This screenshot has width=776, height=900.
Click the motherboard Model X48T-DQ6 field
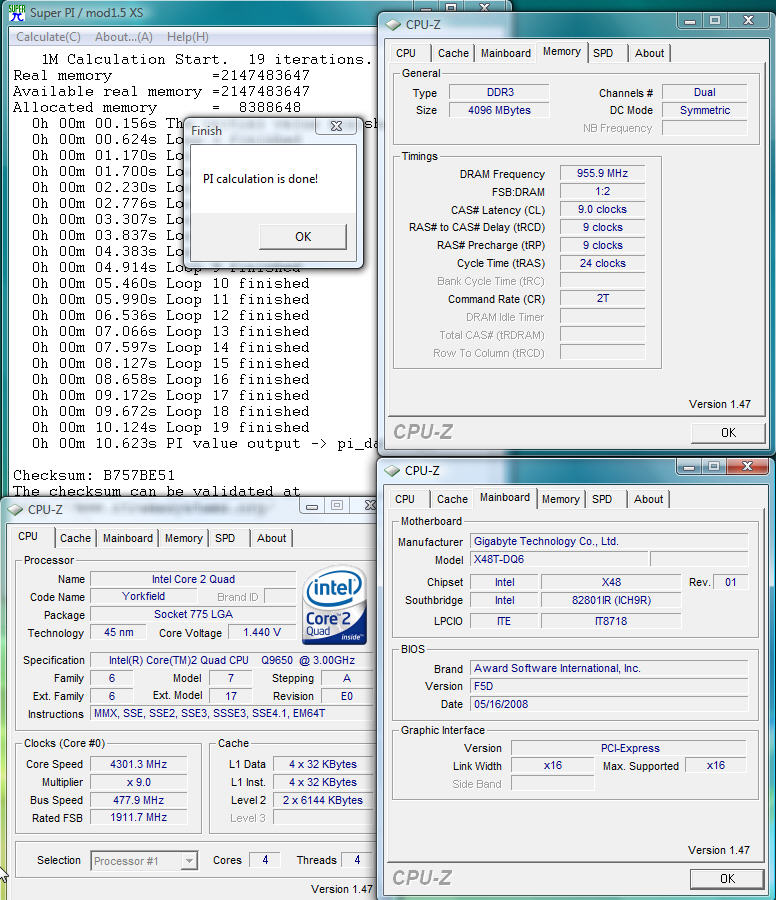click(560, 559)
